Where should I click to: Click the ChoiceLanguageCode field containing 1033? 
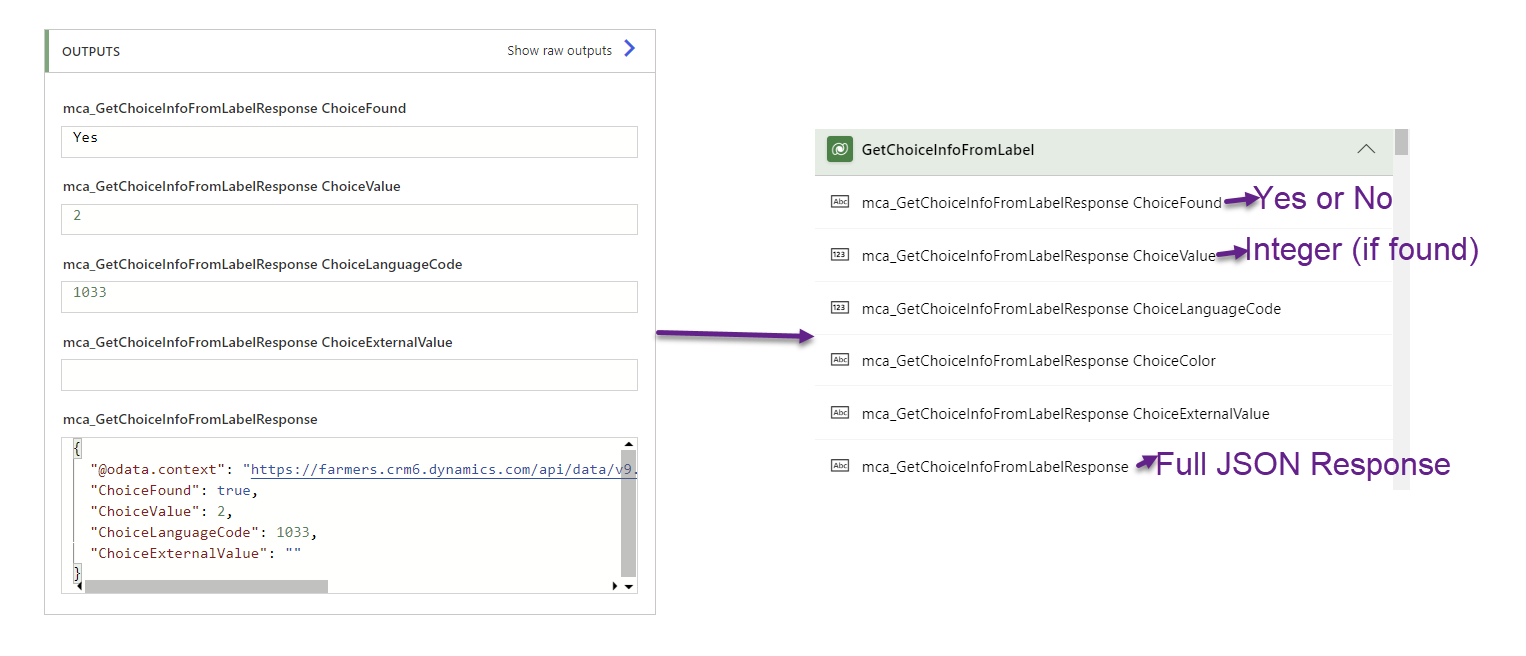[348, 296]
